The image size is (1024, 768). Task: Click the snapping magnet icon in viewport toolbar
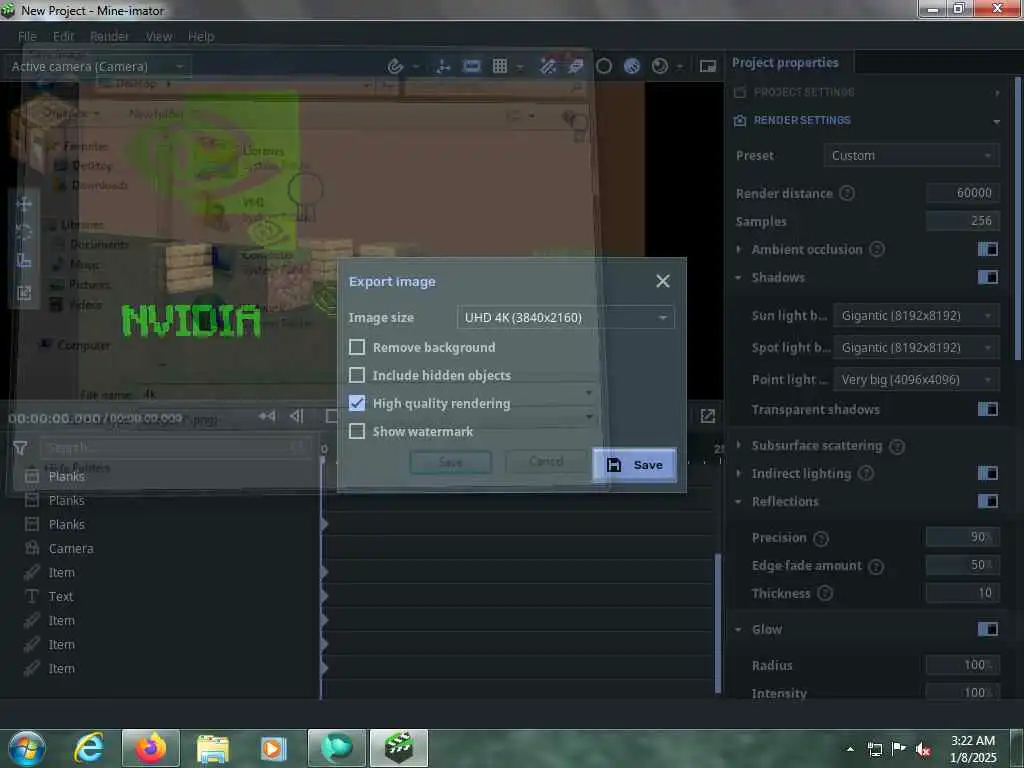point(395,66)
